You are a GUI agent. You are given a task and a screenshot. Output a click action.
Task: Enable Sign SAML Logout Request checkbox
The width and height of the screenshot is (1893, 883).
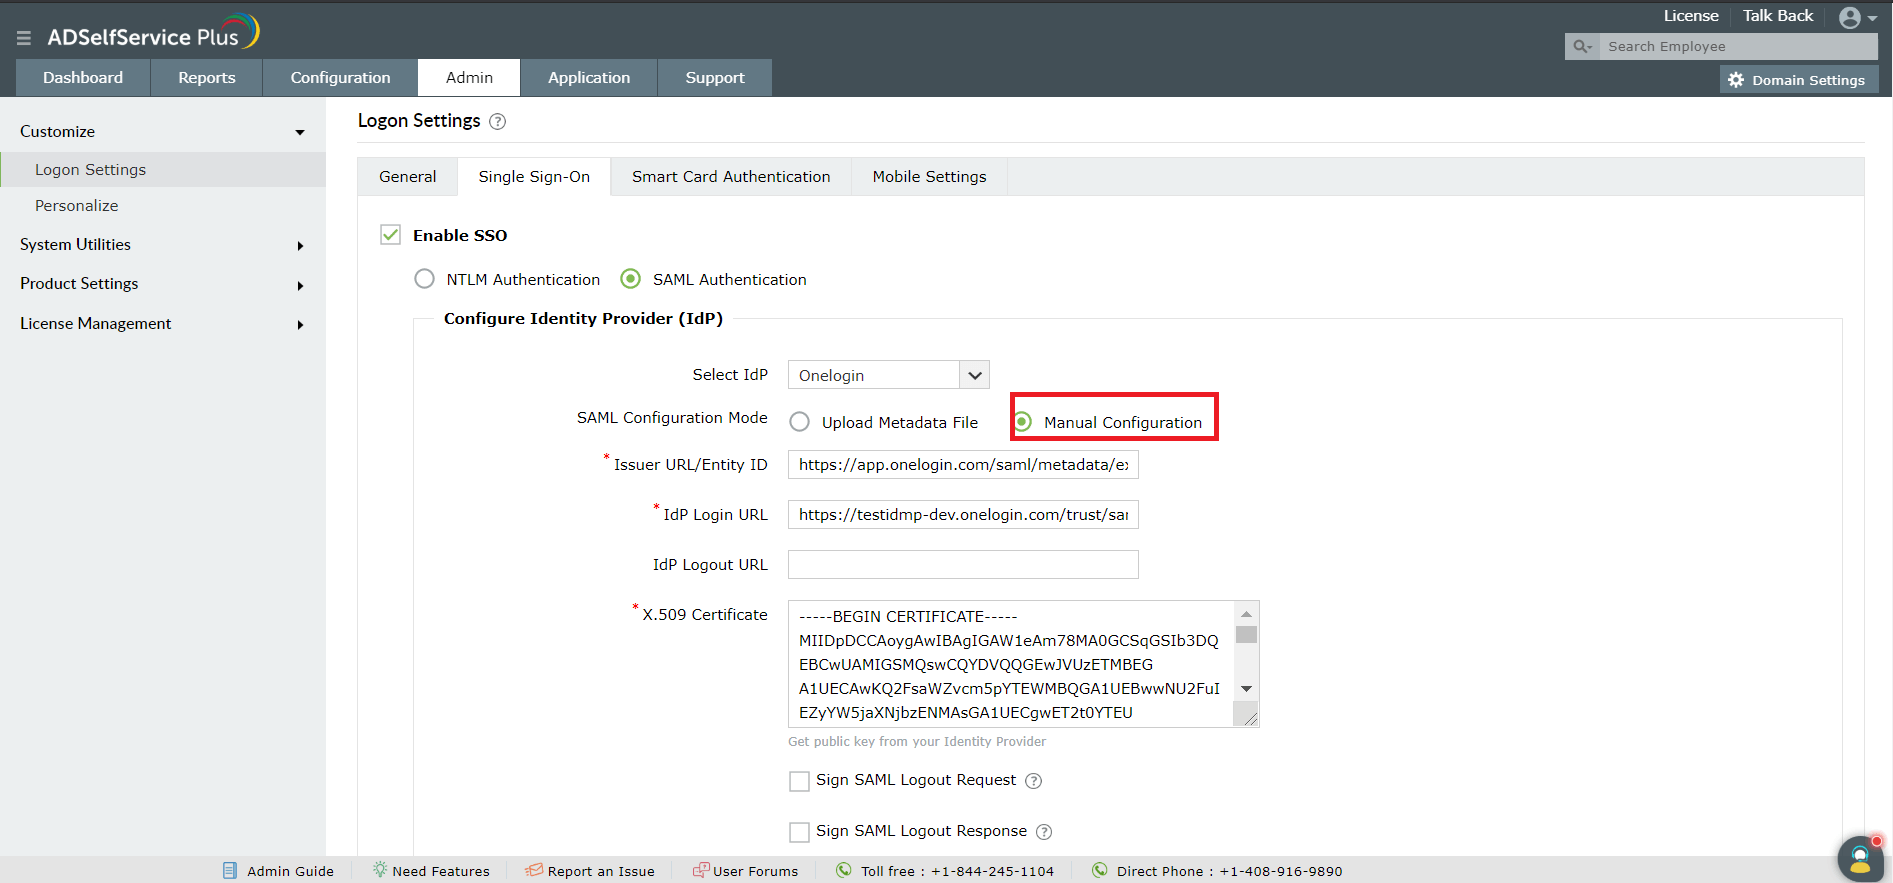click(x=799, y=781)
